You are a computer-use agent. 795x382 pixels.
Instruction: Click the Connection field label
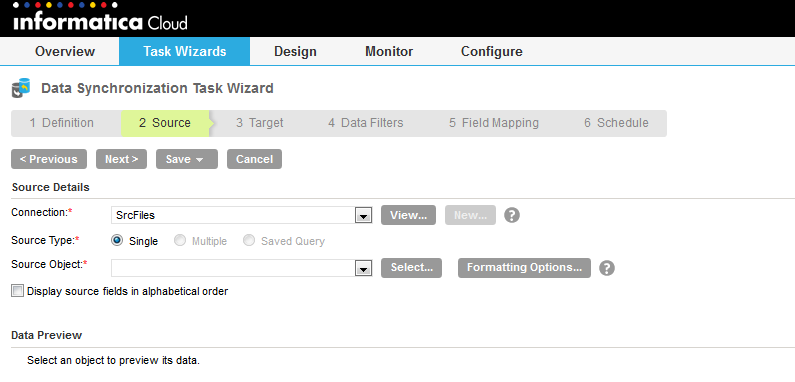pyautogui.click(x=42, y=212)
